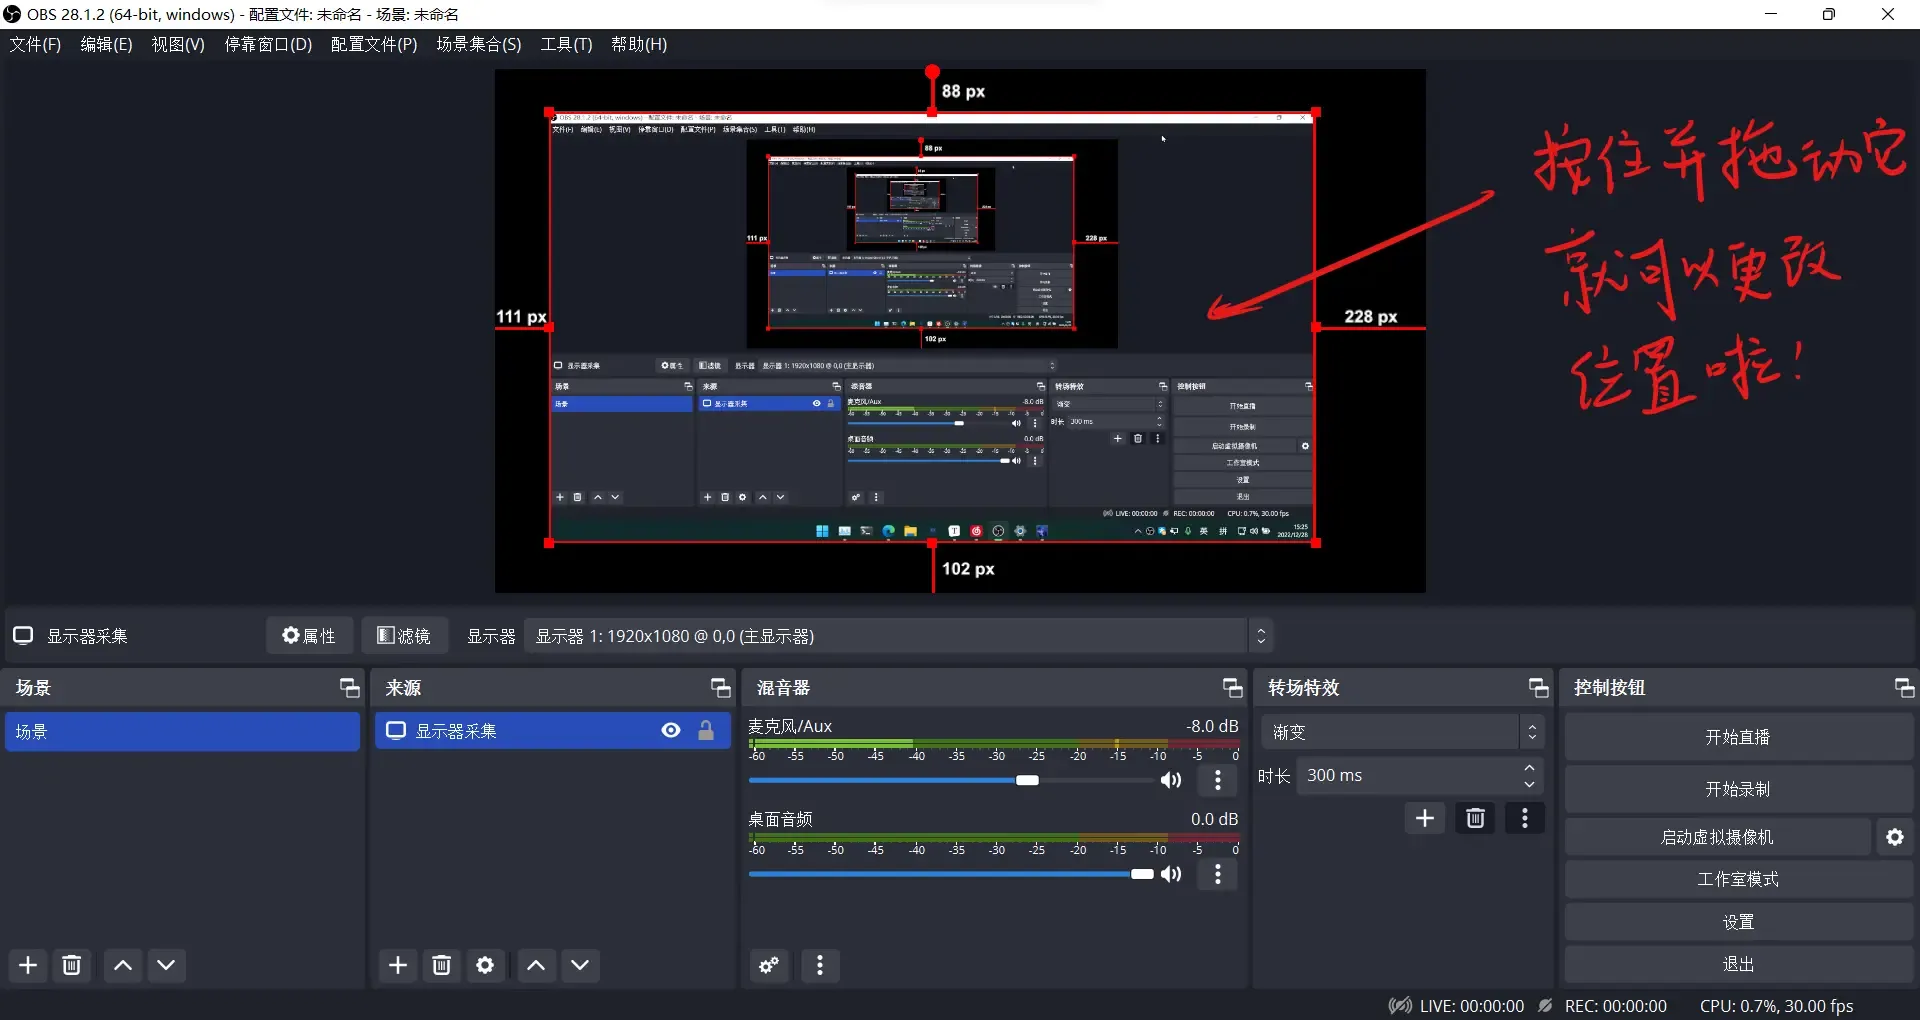Open the 显示器 selection dropdown

click(898, 636)
